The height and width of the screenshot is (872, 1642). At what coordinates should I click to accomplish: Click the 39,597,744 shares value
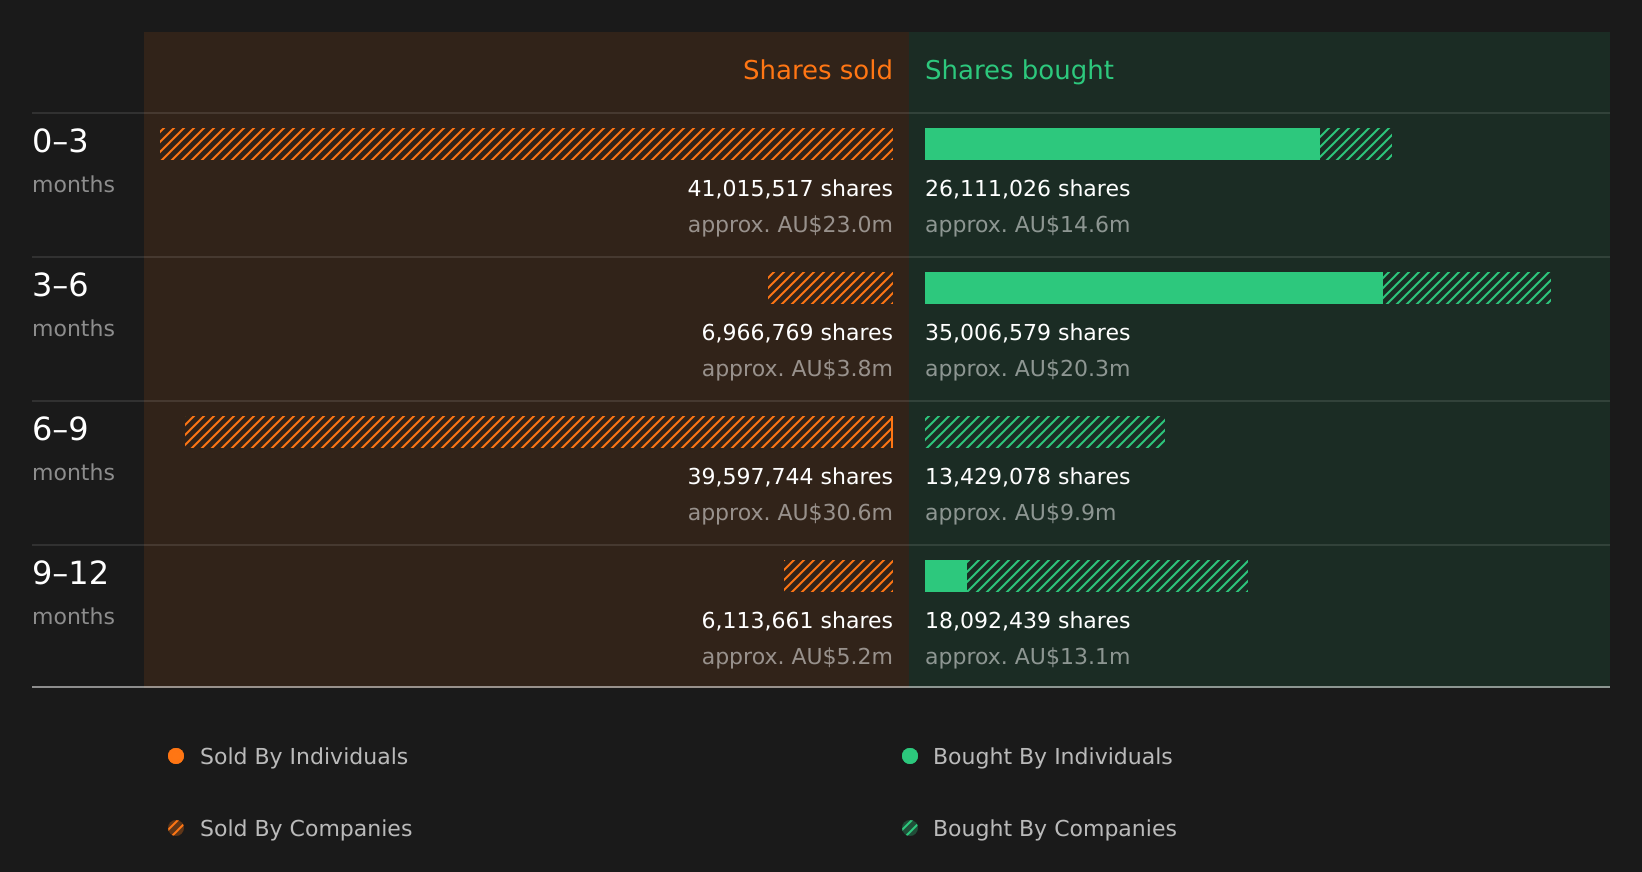[x=790, y=477]
